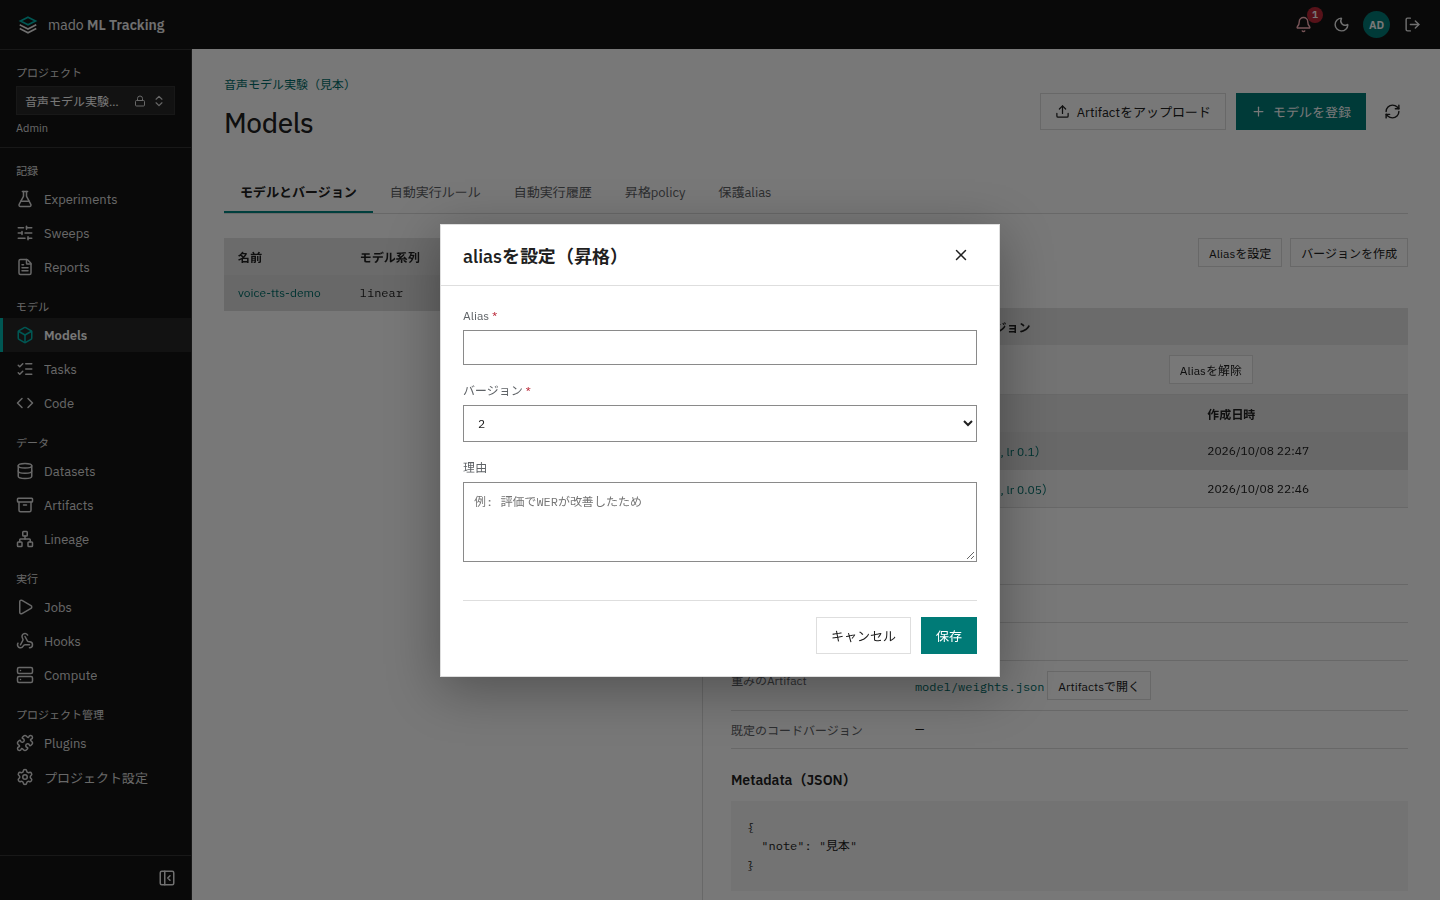Refresh the Models page
This screenshot has height=900, width=1440.
coord(1392,112)
